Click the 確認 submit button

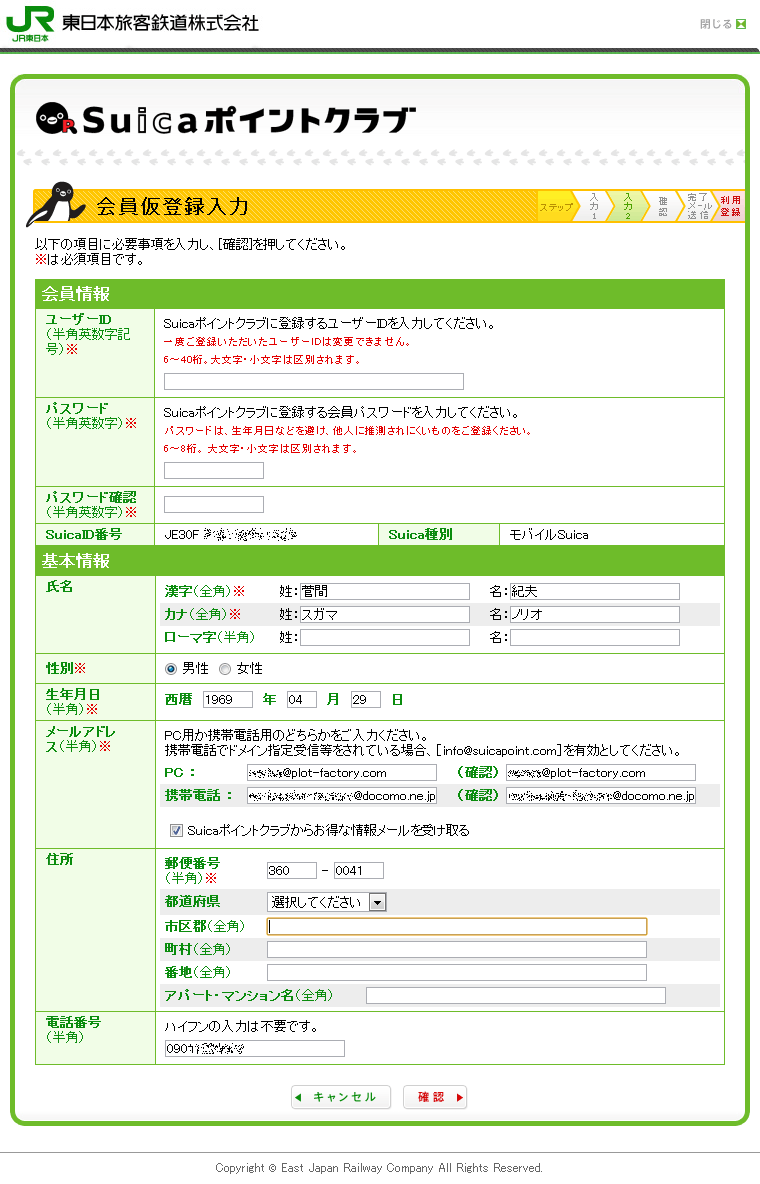435,1097
